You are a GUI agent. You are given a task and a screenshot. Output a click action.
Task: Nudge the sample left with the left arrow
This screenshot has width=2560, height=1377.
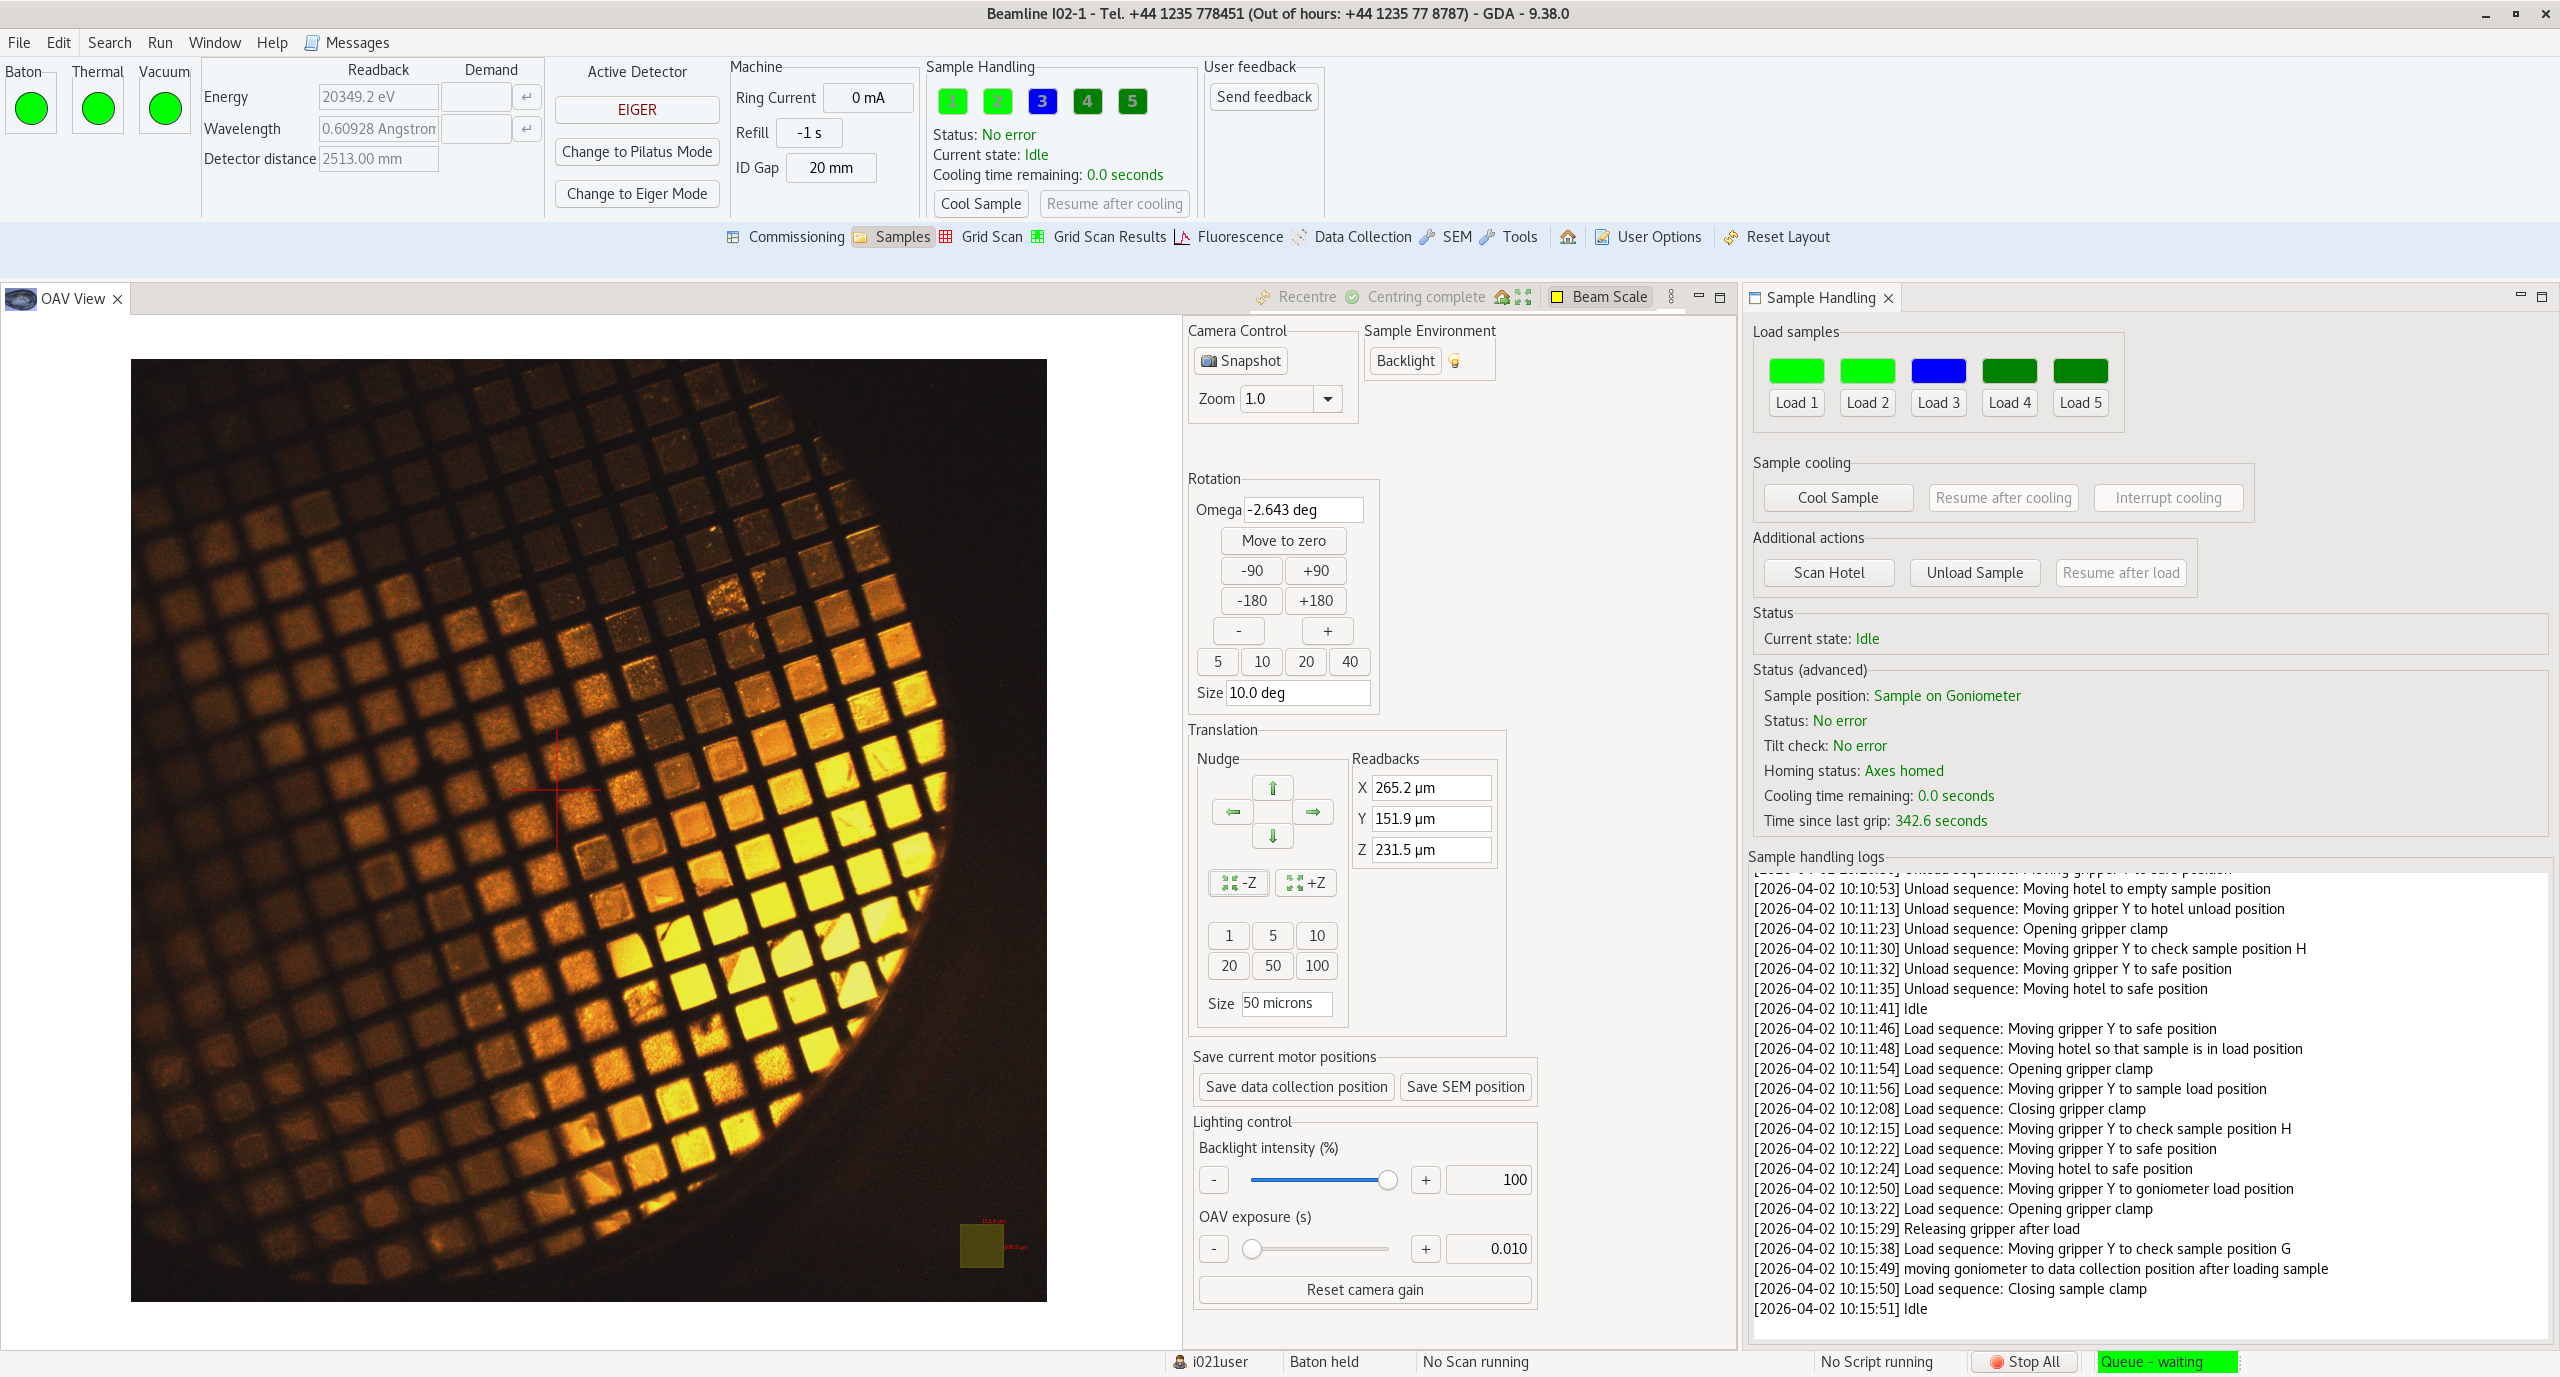[x=1233, y=812]
